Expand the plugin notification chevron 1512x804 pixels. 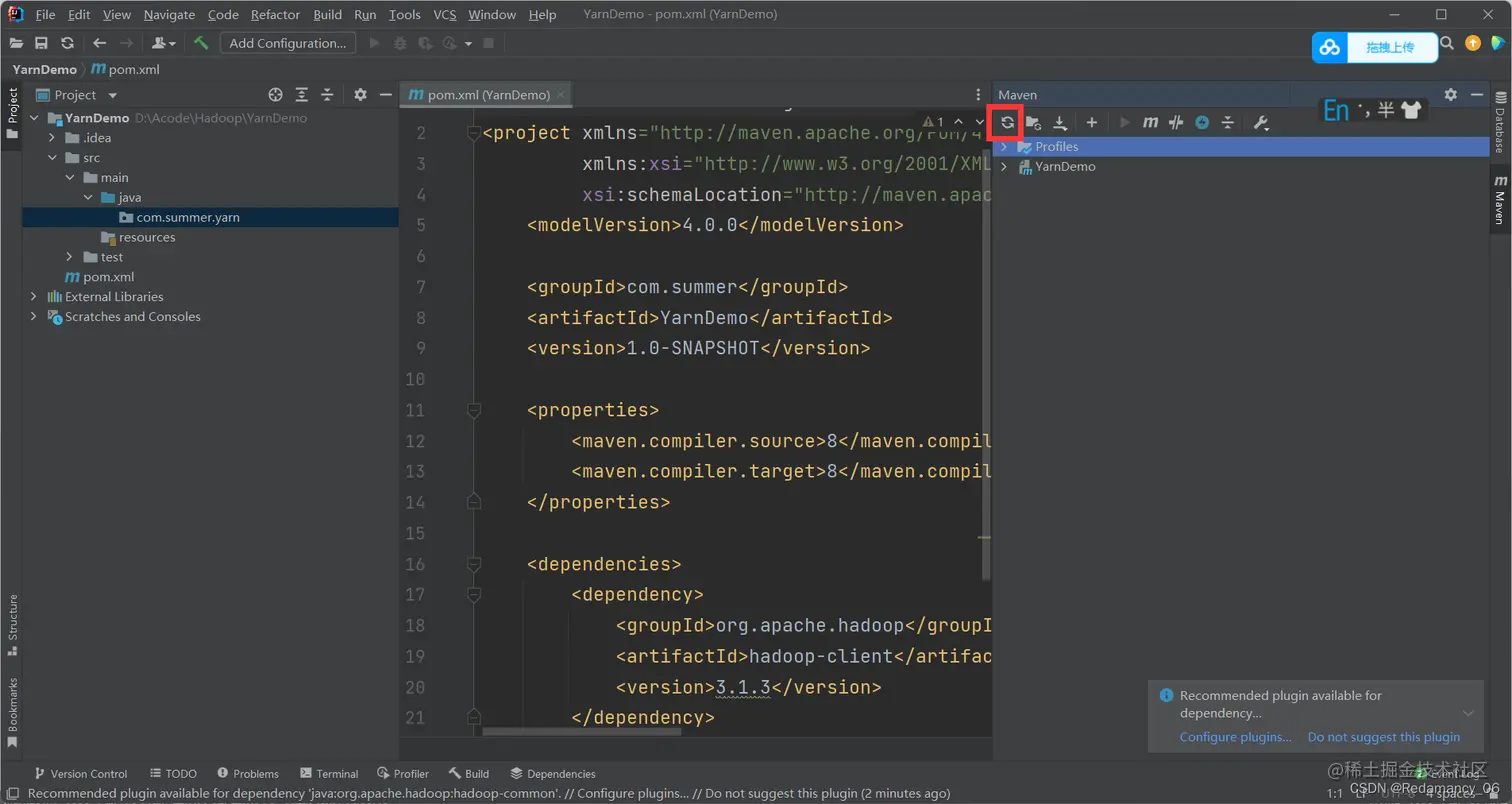(1468, 713)
